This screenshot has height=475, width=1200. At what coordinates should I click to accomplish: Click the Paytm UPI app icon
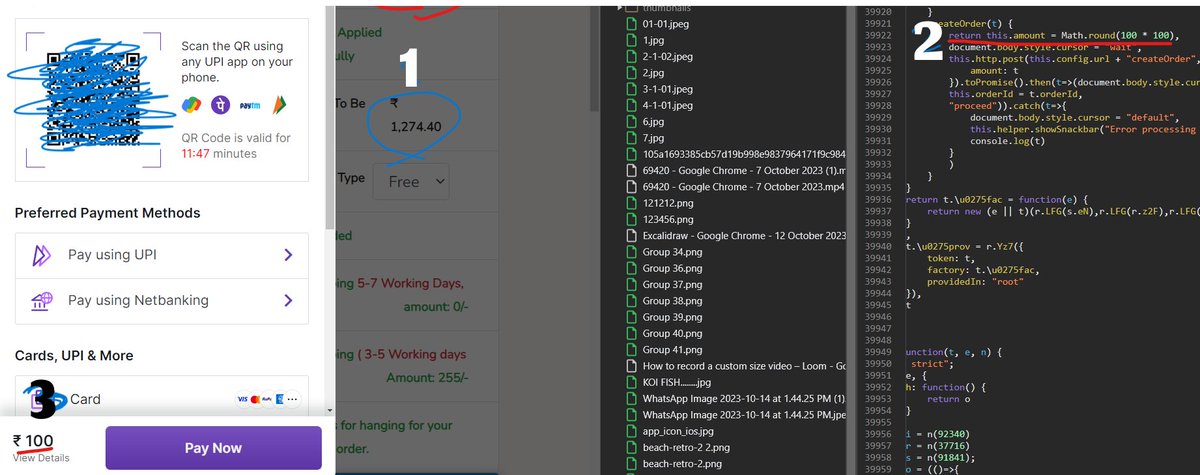[248, 104]
